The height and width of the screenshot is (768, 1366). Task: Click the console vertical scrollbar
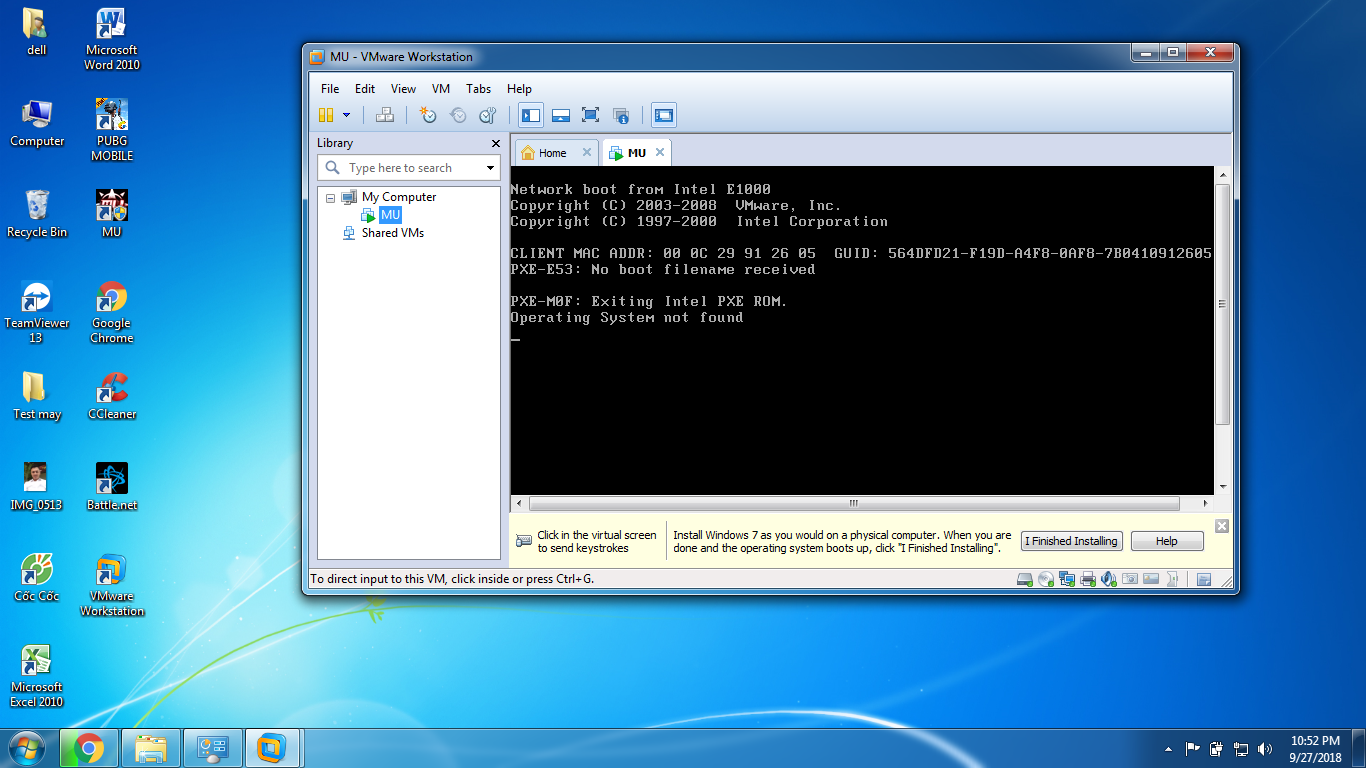point(1222,305)
